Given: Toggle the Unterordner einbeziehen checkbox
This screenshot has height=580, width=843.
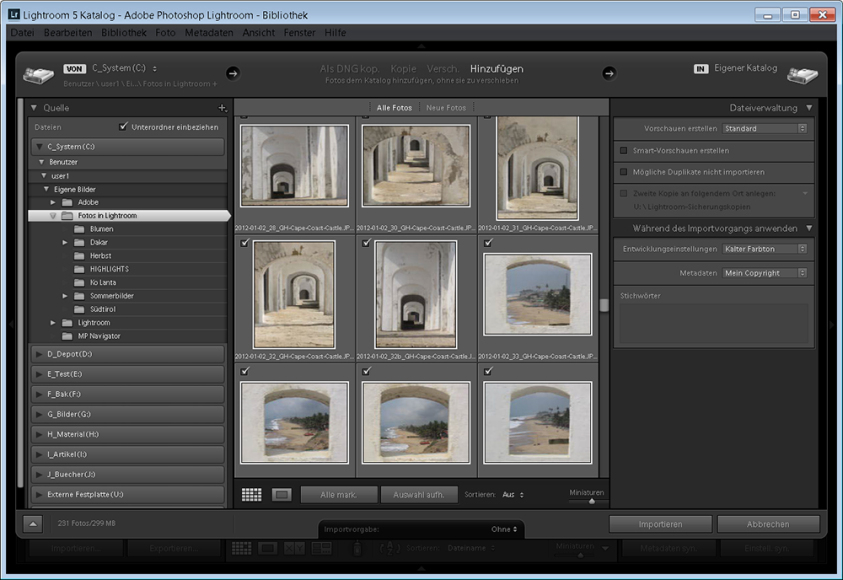Looking at the screenshot, I should point(121,127).
